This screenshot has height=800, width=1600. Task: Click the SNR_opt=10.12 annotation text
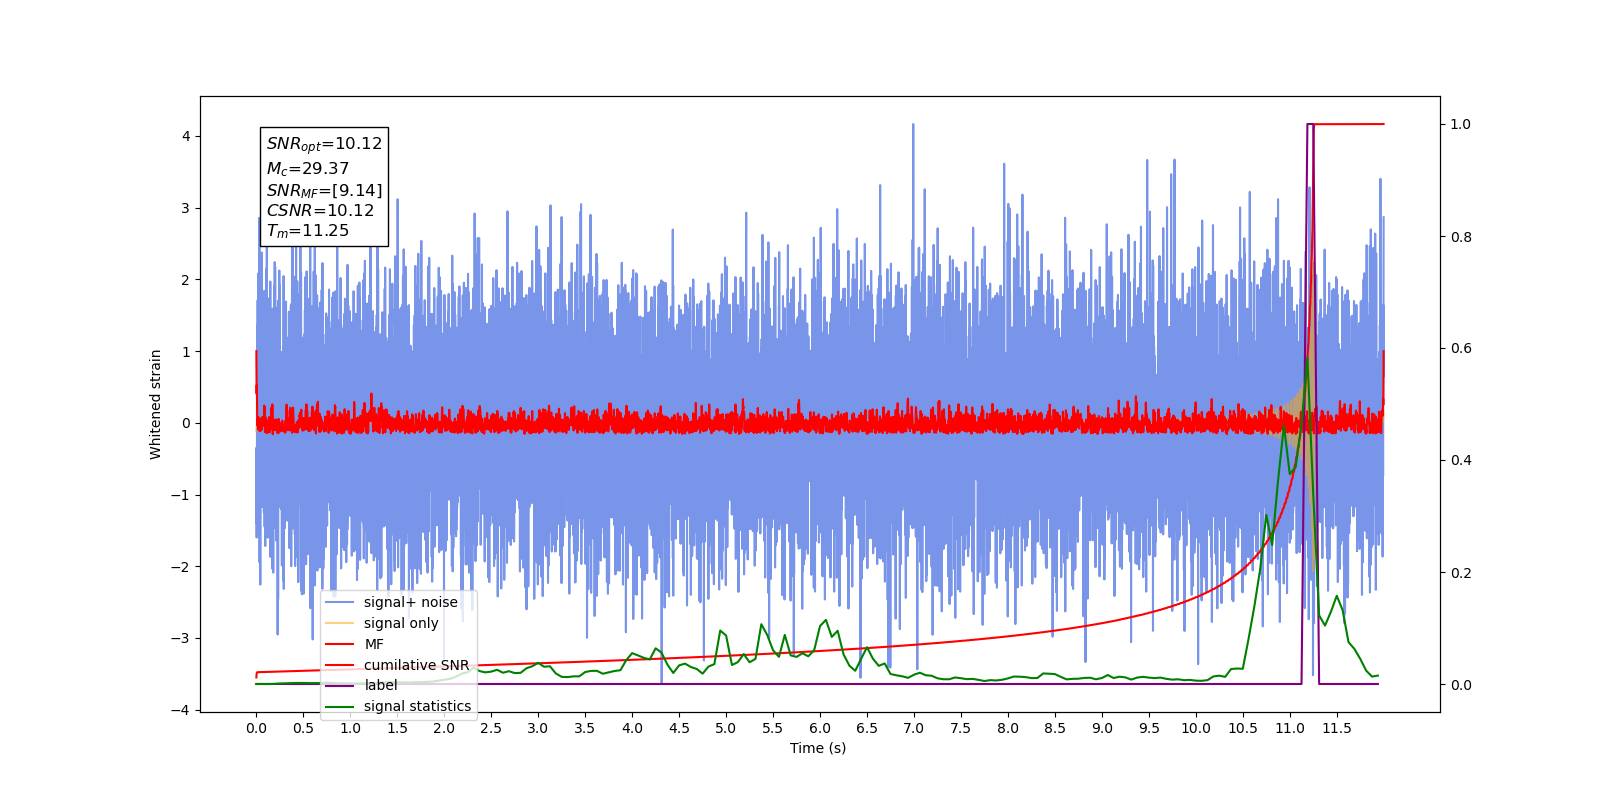point(324,144)
